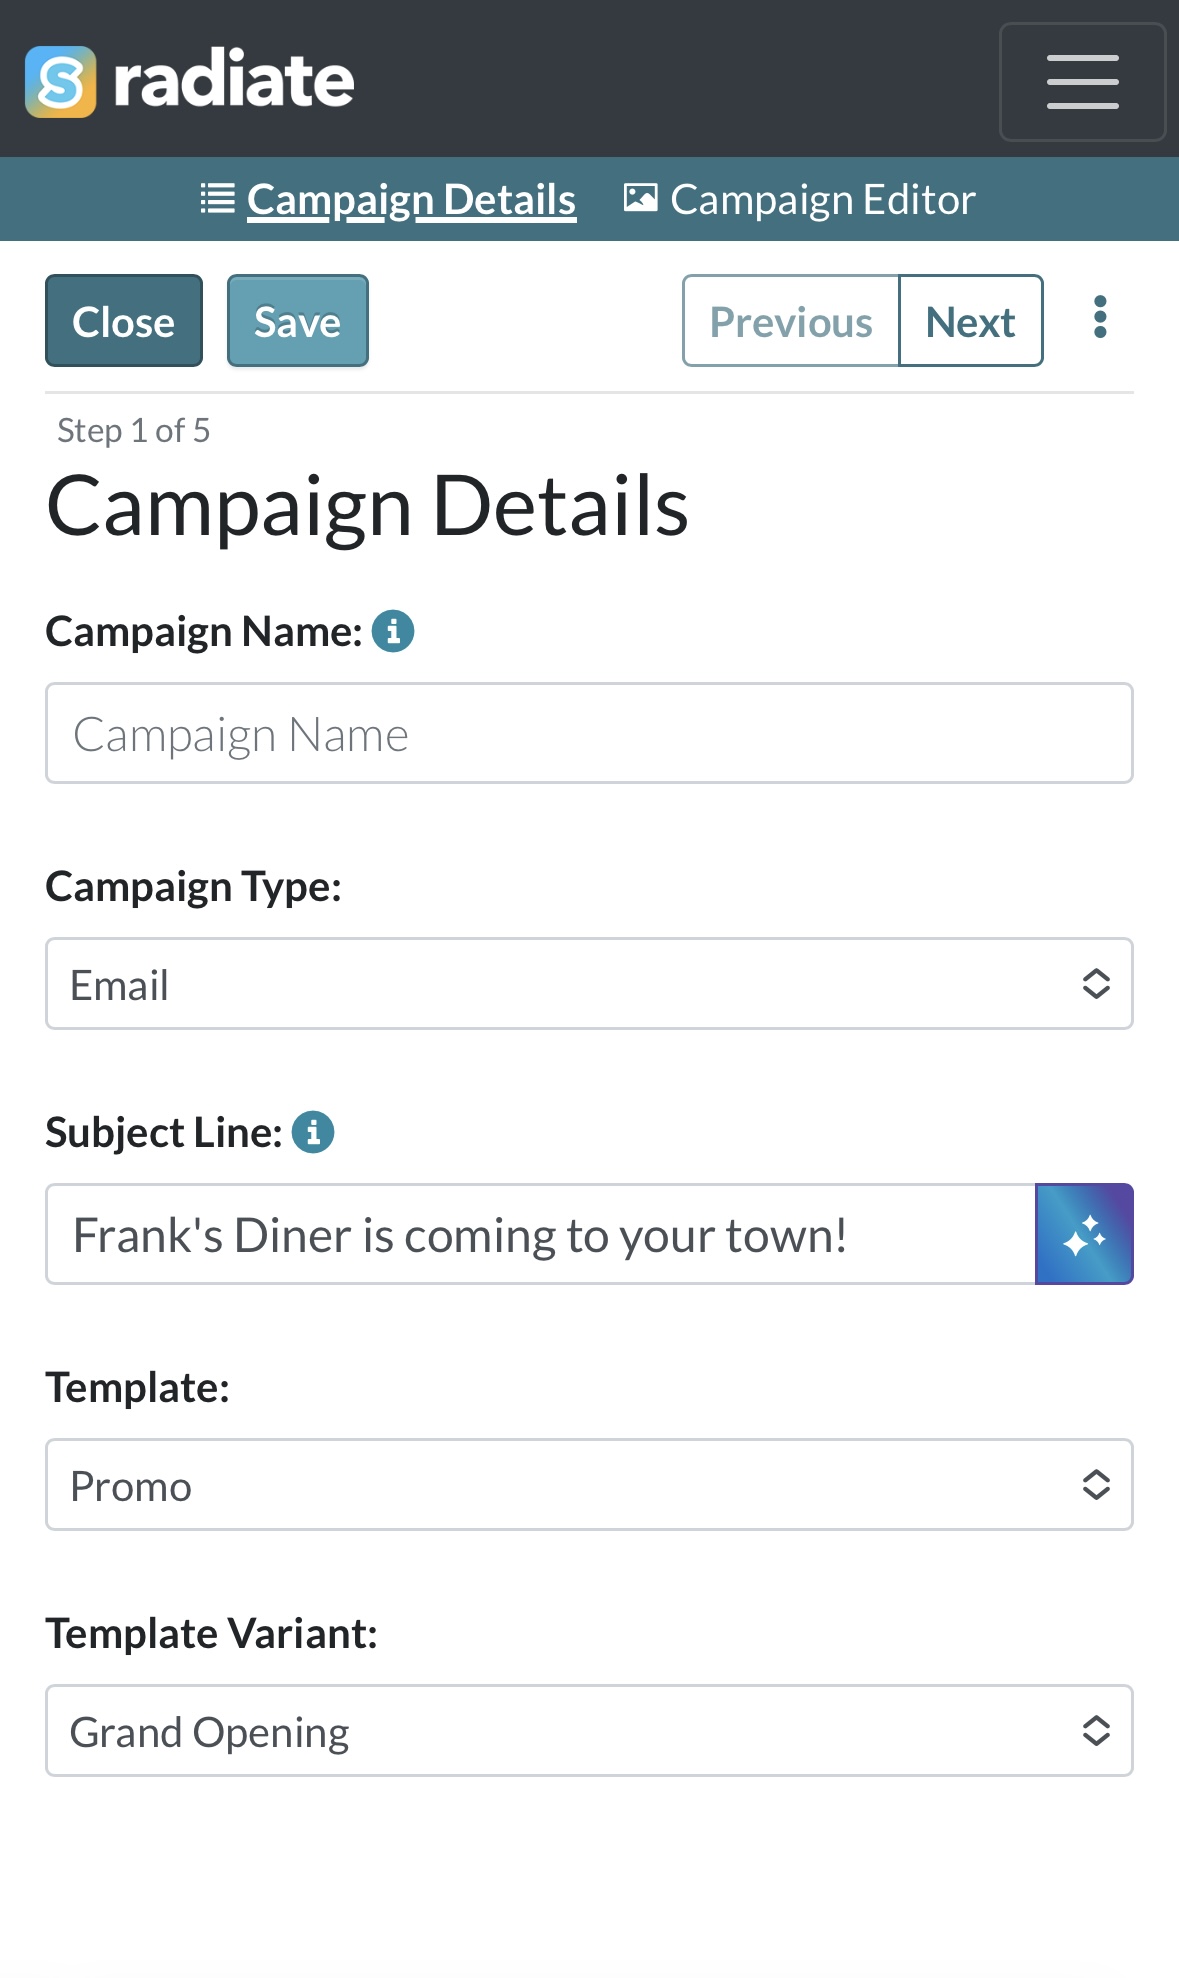Go to the Next step
The image size is (1179, 1978).
coord(971,321)
